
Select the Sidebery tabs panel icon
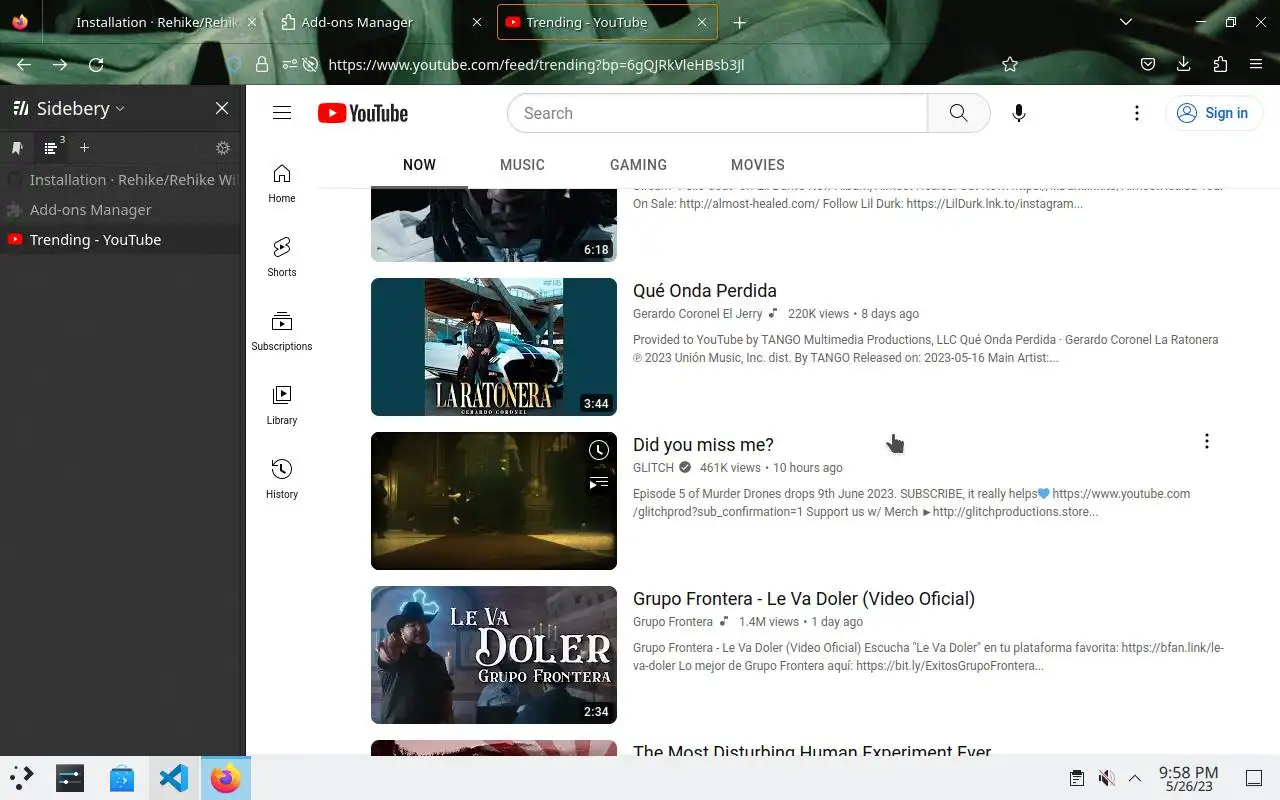(51, 148)
